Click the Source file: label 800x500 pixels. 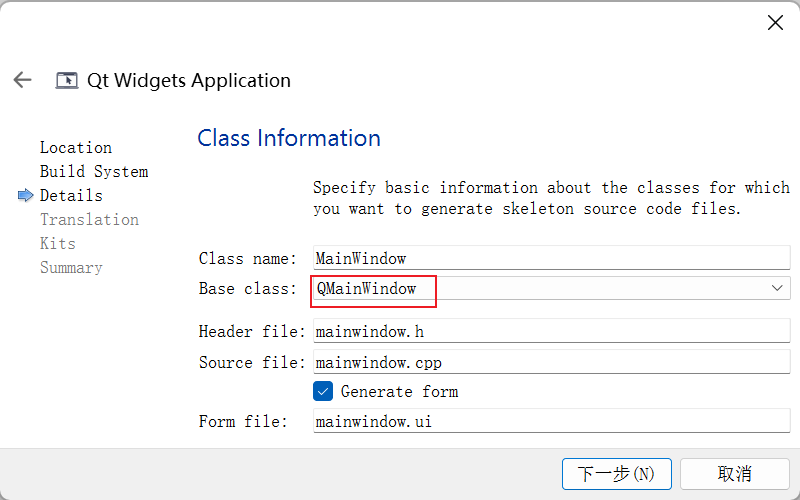click(x=252, y=362)
